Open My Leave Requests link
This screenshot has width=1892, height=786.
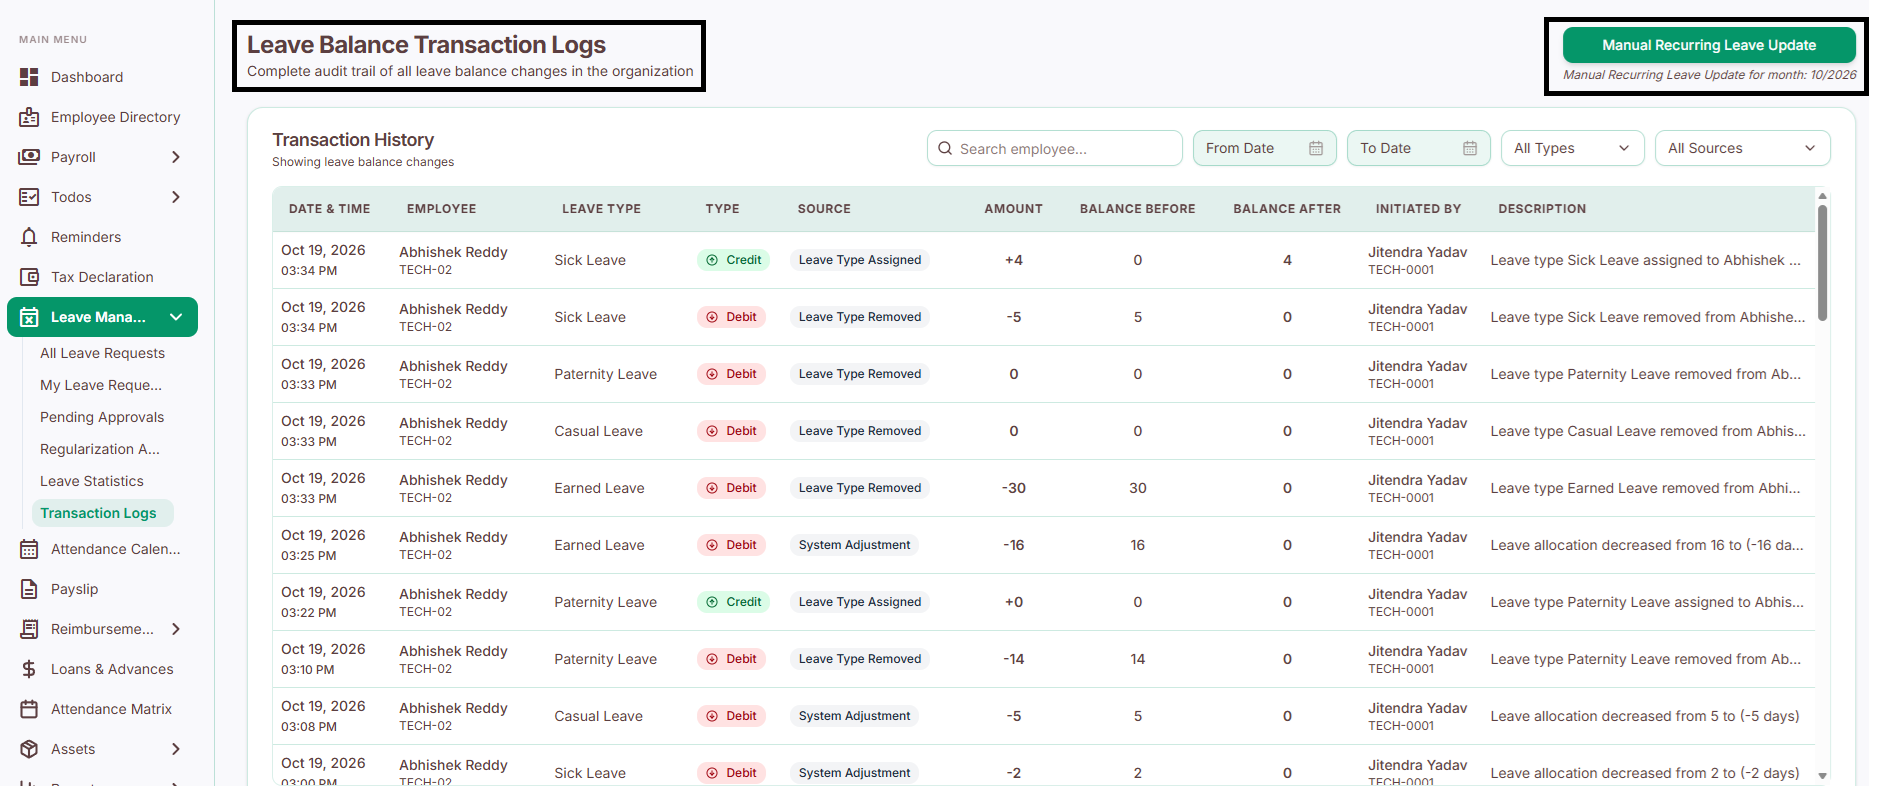[101, 385]
